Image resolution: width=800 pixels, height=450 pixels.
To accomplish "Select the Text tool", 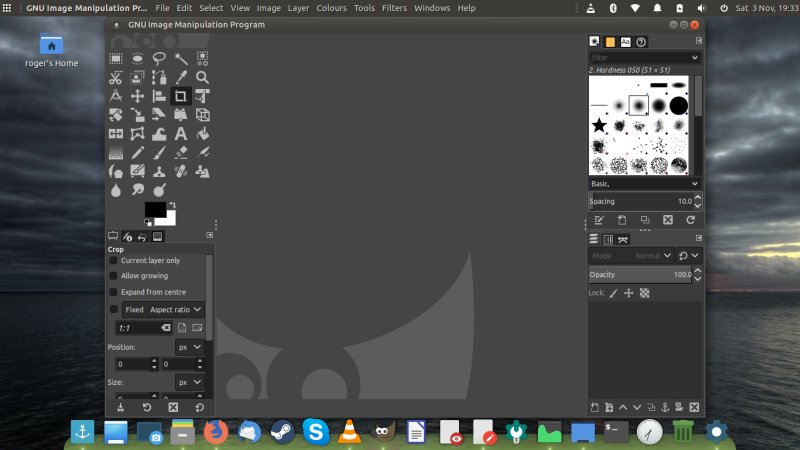I will 181,134.
